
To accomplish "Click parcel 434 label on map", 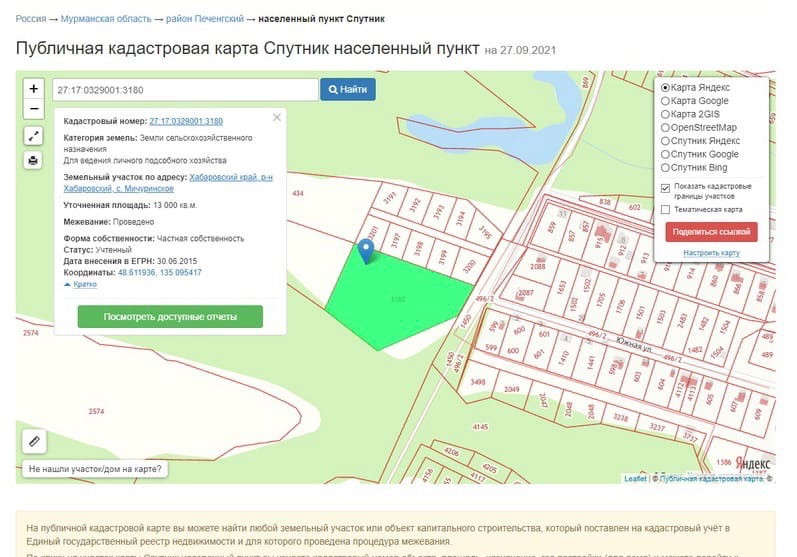I will click(298, 193).
